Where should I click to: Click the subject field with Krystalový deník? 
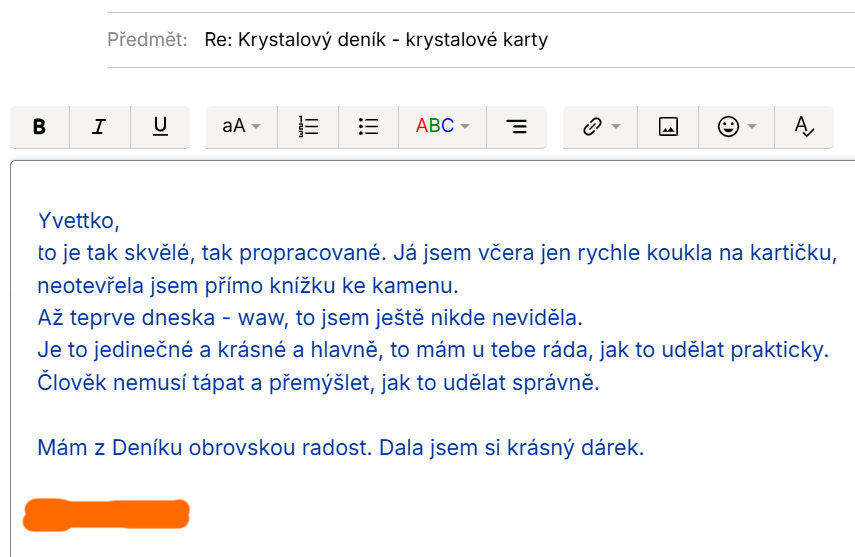(376, 40)
